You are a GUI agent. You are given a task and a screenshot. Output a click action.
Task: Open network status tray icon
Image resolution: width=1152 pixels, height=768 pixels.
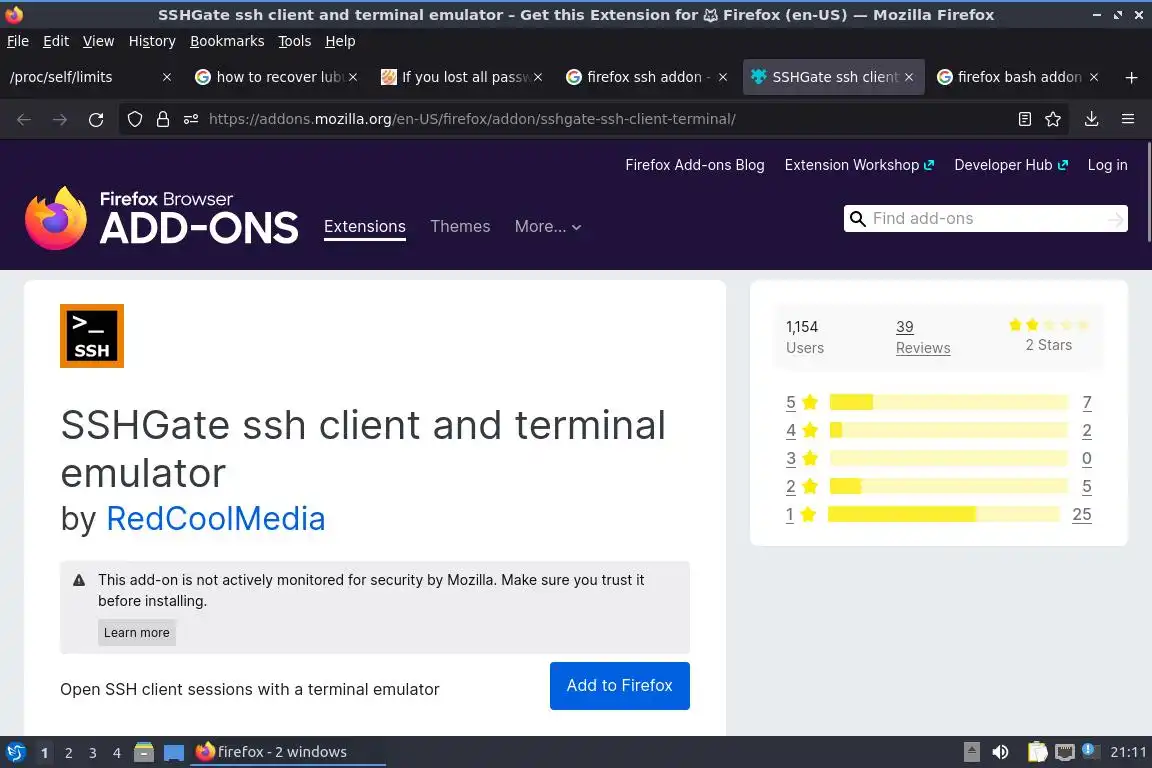point(1065,752)
